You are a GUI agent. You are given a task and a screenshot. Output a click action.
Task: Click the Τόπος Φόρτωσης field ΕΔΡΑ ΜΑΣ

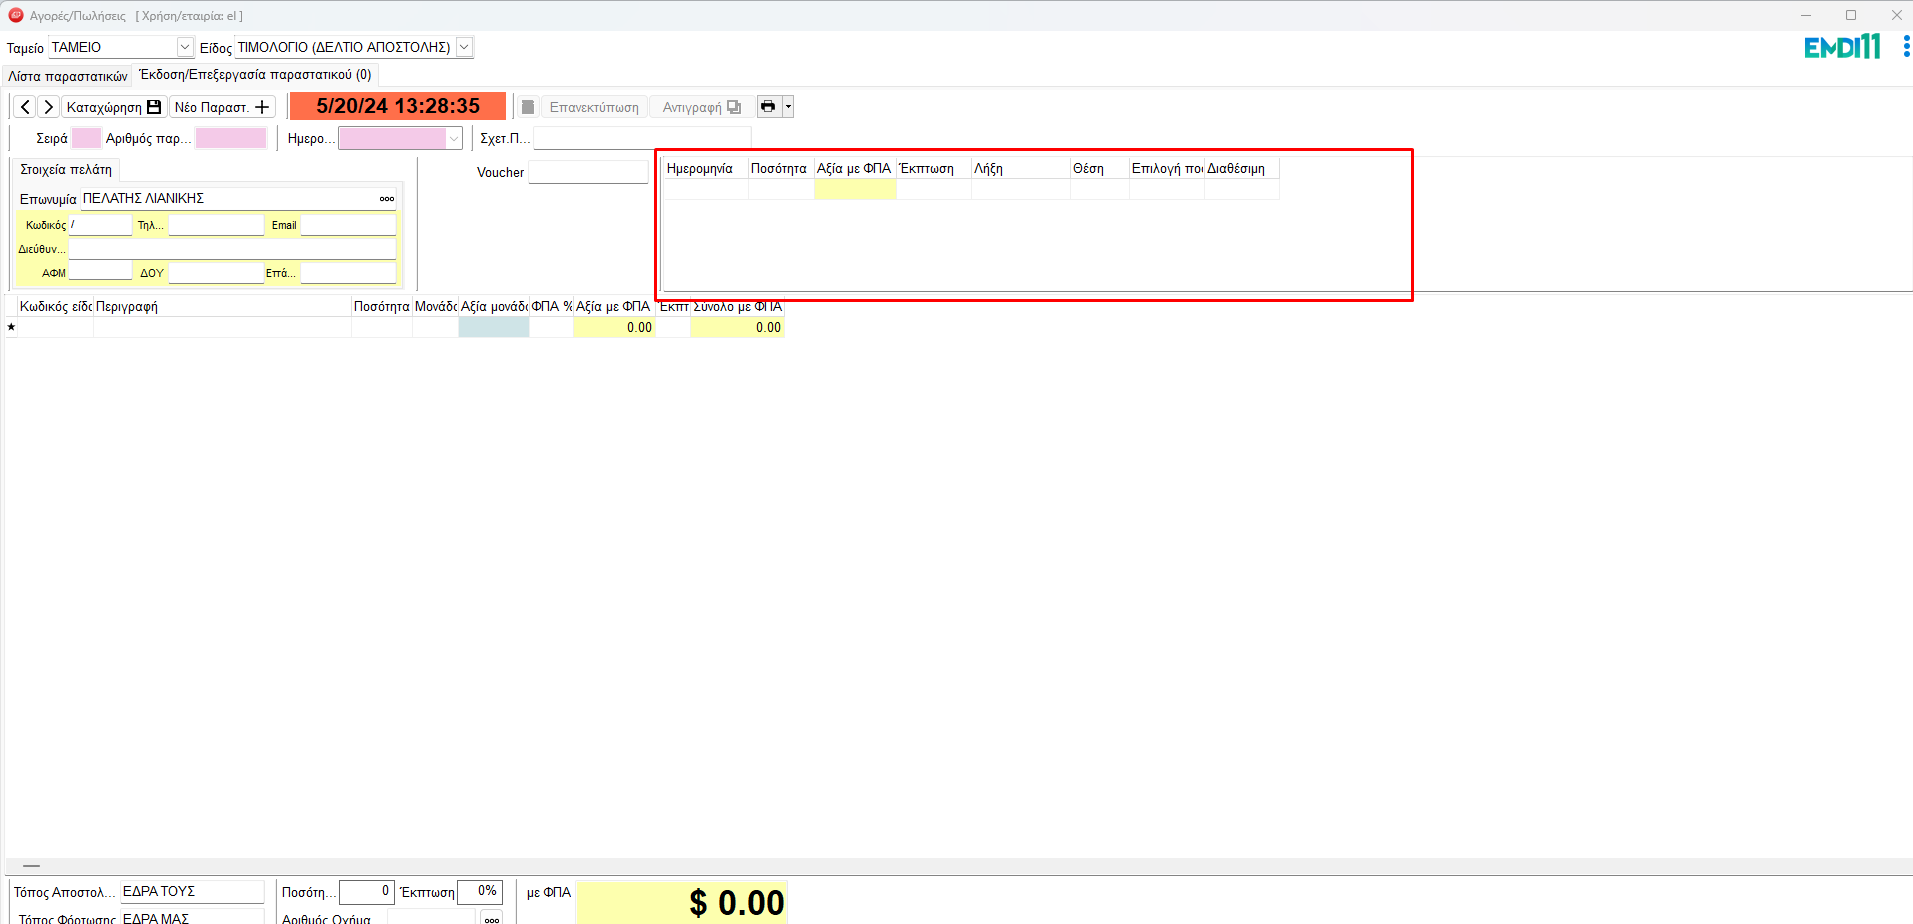point(192,917)
